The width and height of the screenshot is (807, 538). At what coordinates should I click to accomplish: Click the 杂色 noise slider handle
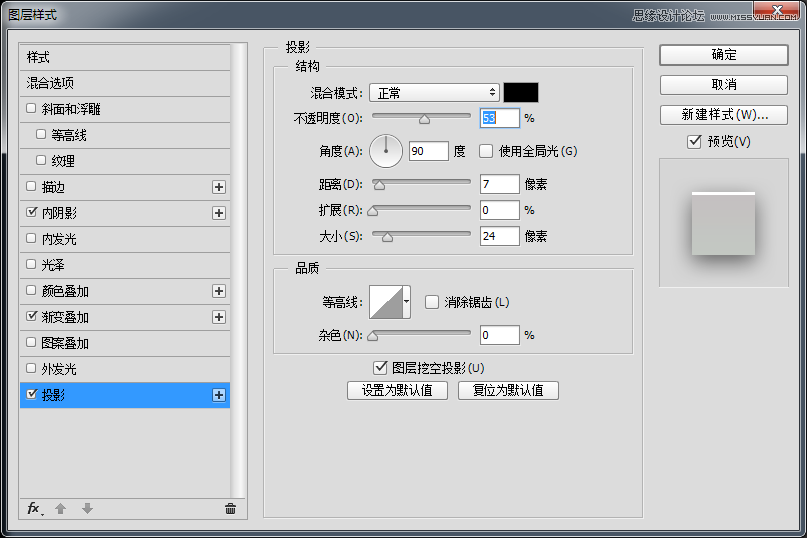373,336
